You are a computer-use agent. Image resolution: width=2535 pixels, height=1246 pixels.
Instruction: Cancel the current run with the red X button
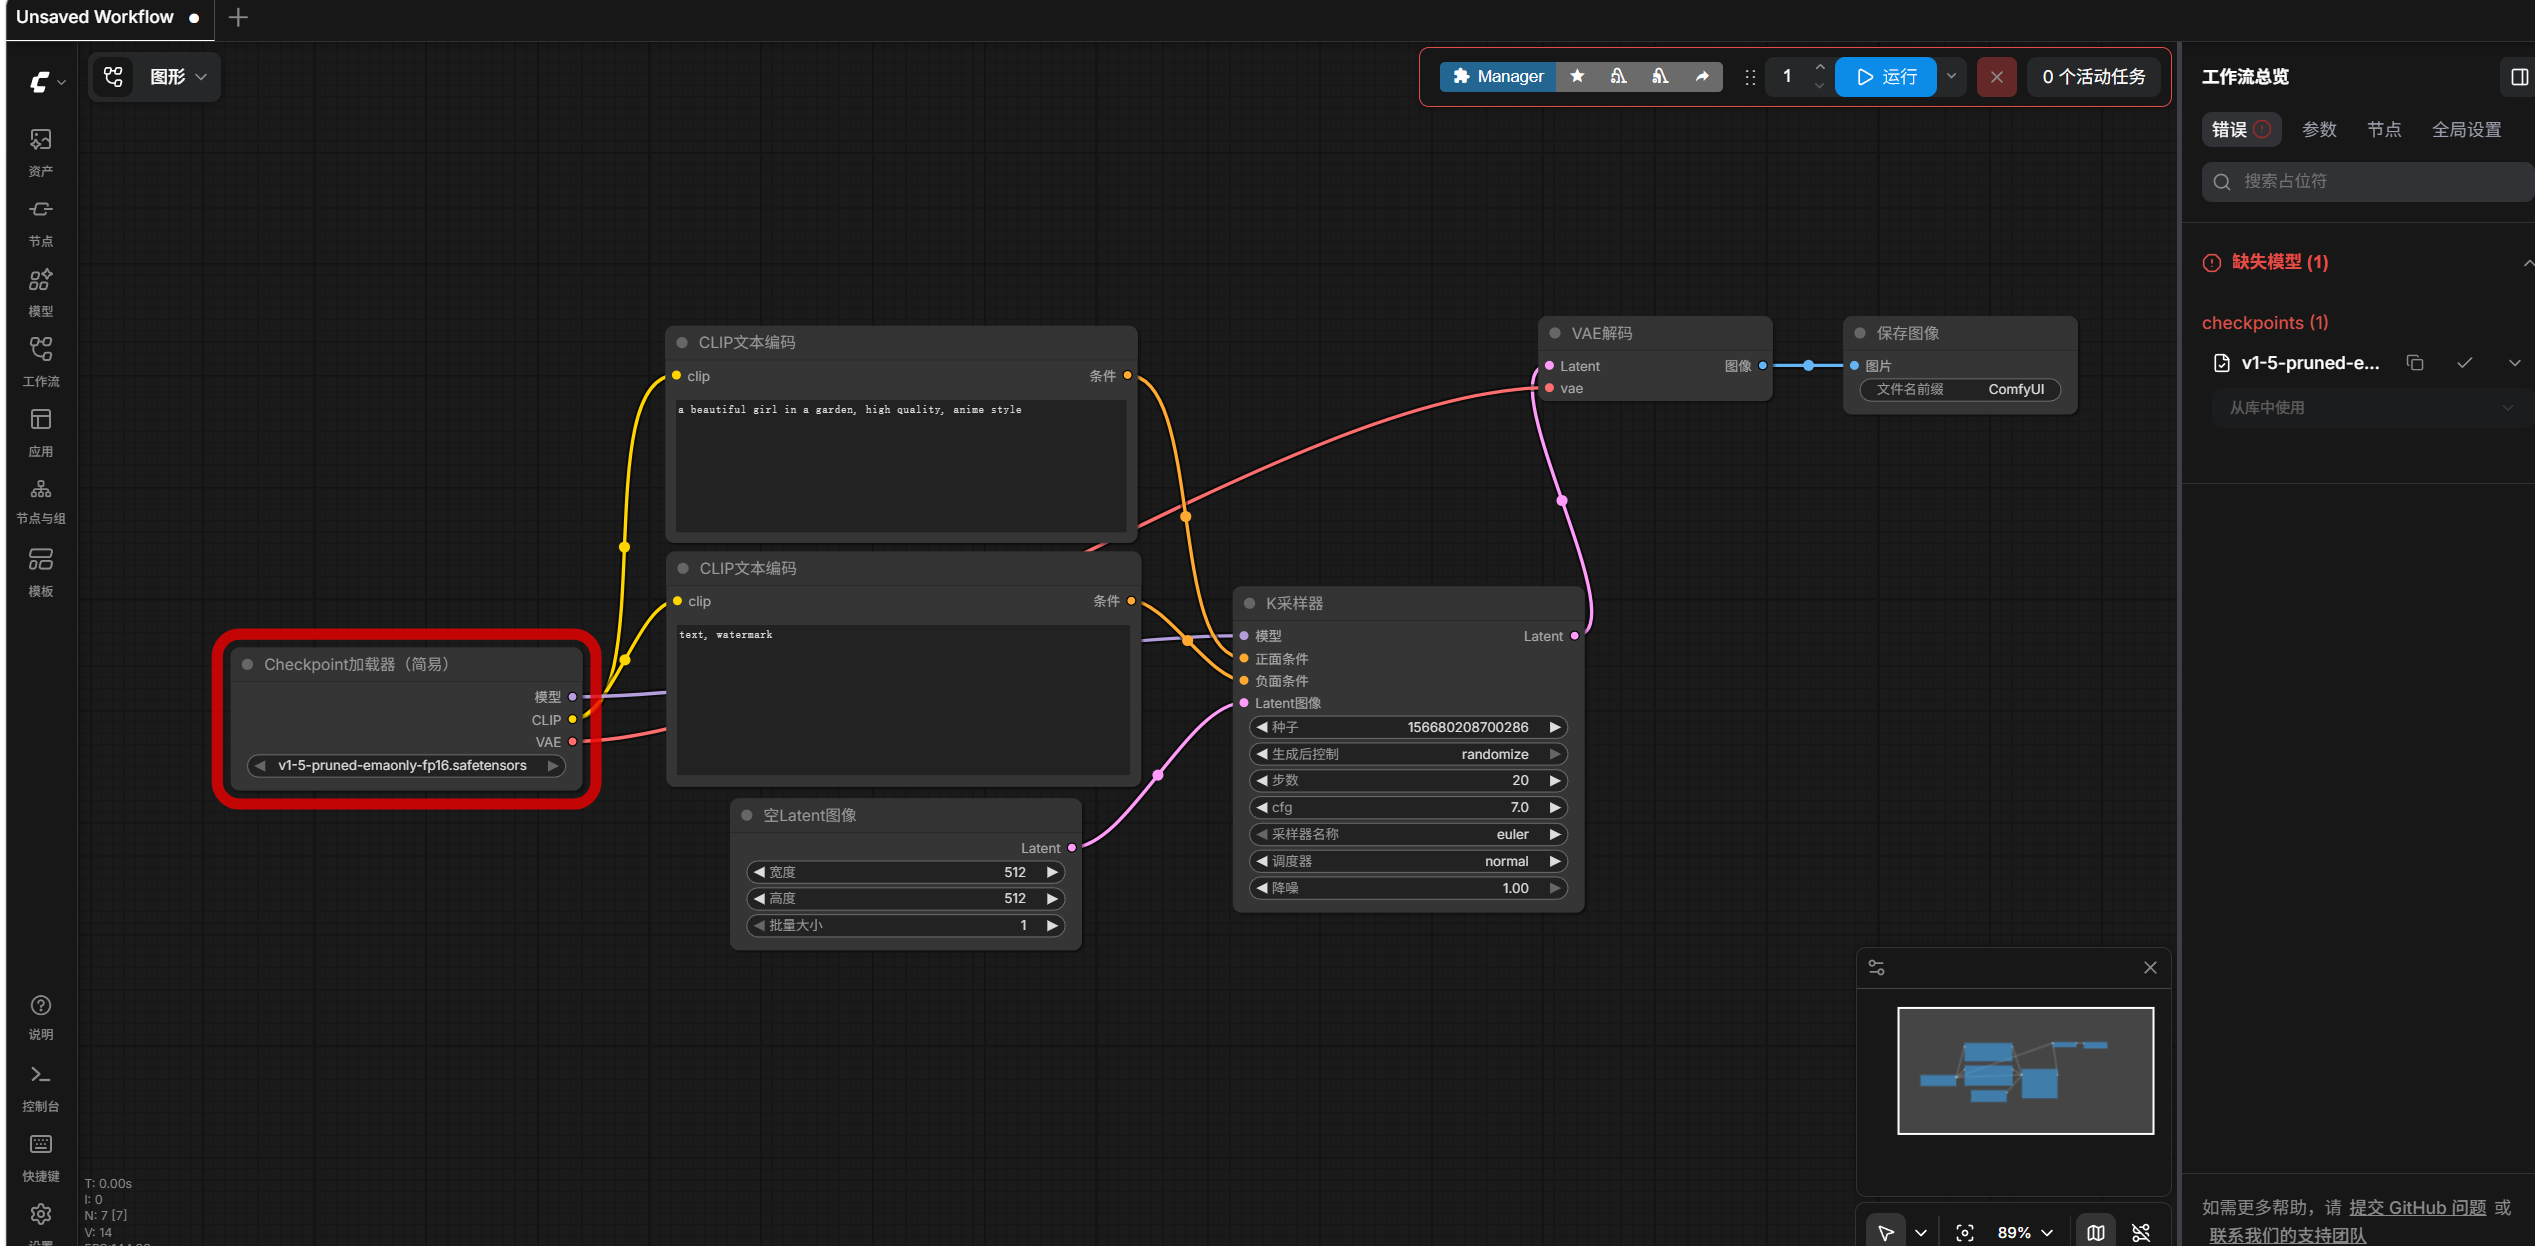click(1996, 77)
